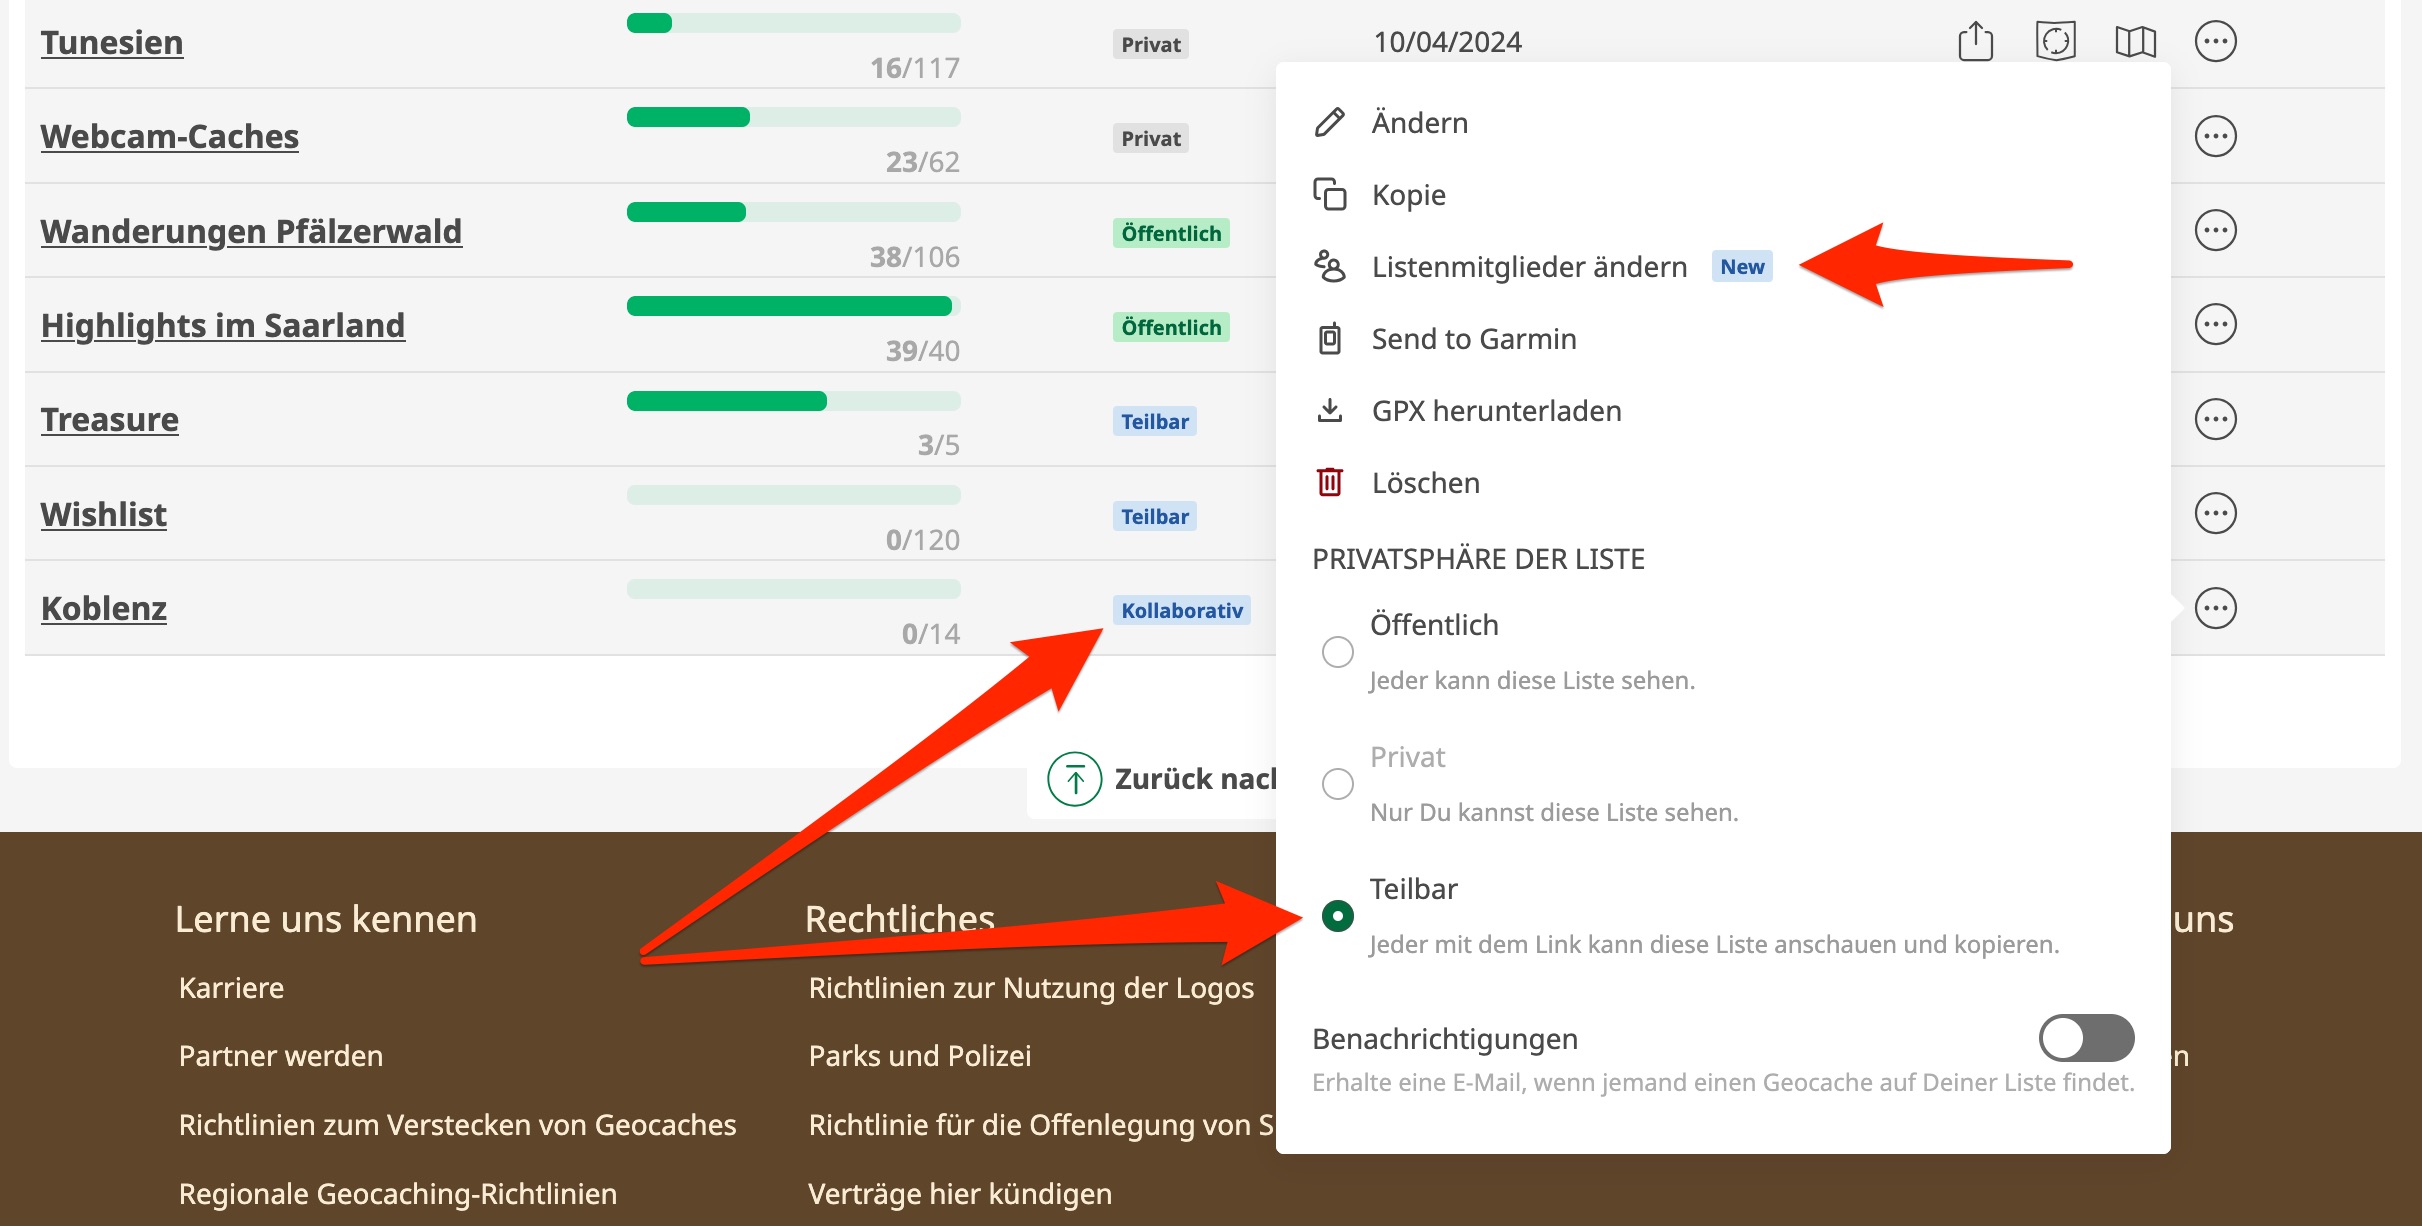Open the Wanderungen Pfälzerwald list link
Screen dimensions: 2422x1226
click(x=251, y=231)
